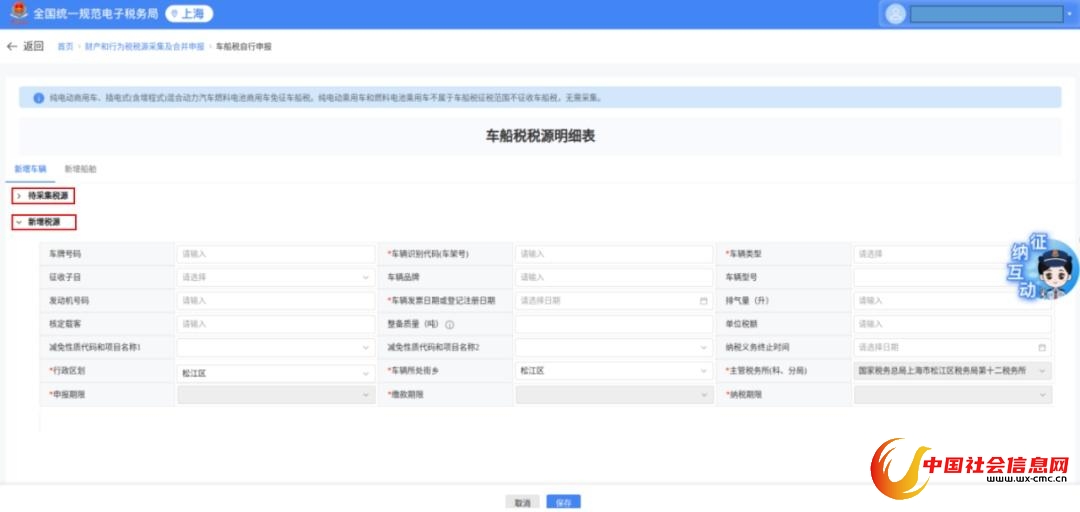Image resolution: width=1080 pixels, height=512 pixels.
Task: Click help info icon beside 整备质量（吨）
Action: click(x=450, y=324)
